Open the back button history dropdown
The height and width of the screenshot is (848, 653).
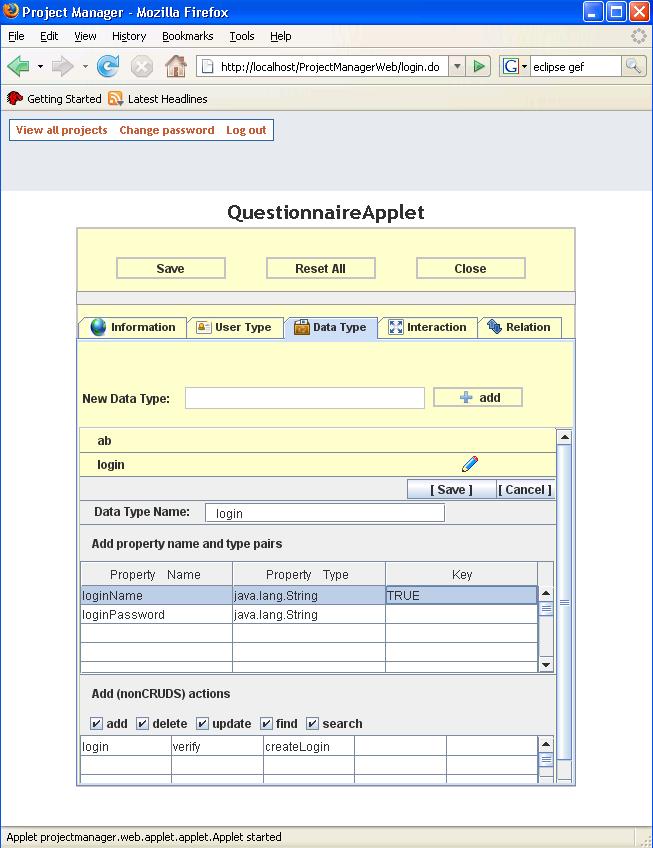[41, 67]
